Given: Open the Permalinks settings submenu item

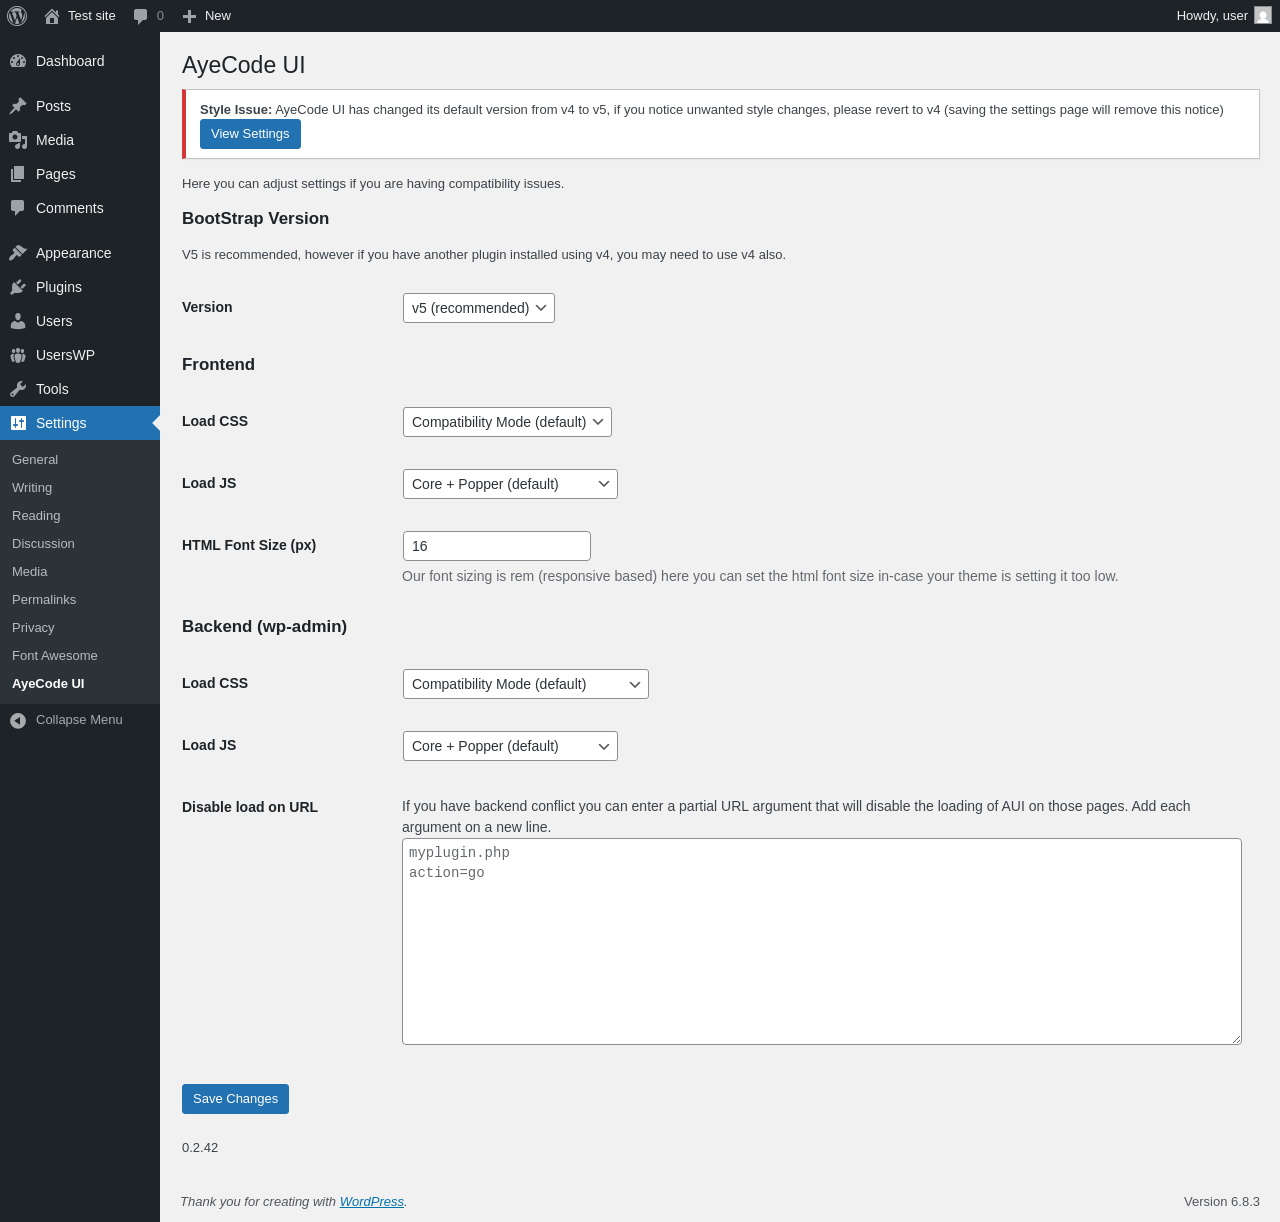Looking at the screenshot, I should pyautogui.click(x=44, y=600).
